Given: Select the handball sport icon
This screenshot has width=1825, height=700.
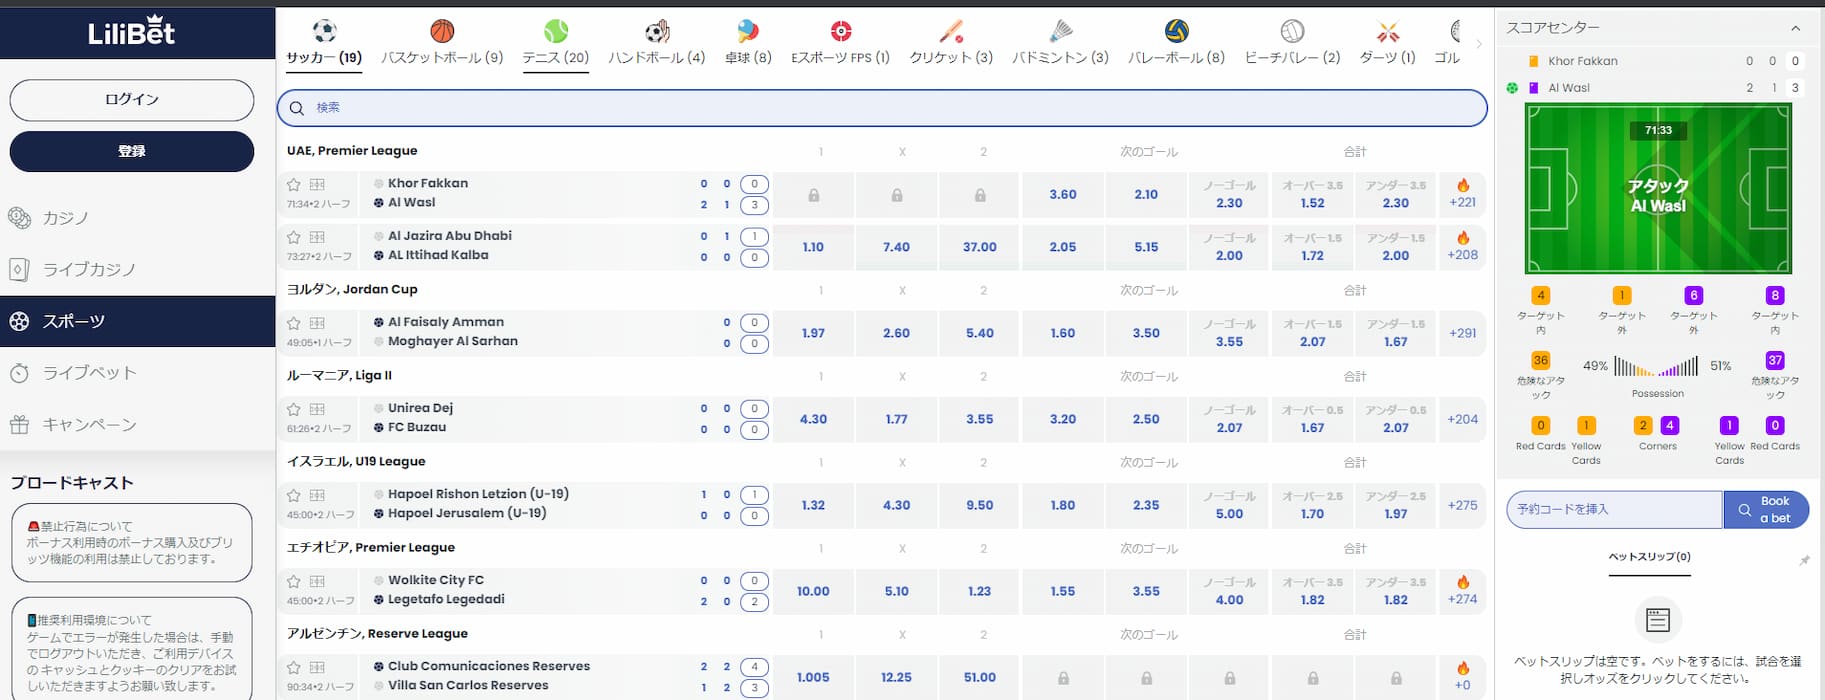Looking at the screenshot, I should 657,31.
